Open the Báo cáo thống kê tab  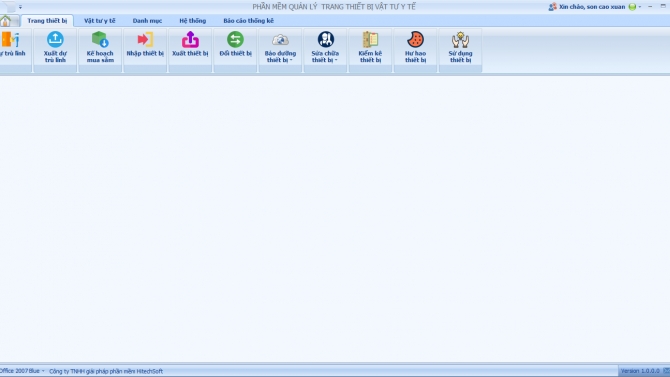tap(248, 21)
